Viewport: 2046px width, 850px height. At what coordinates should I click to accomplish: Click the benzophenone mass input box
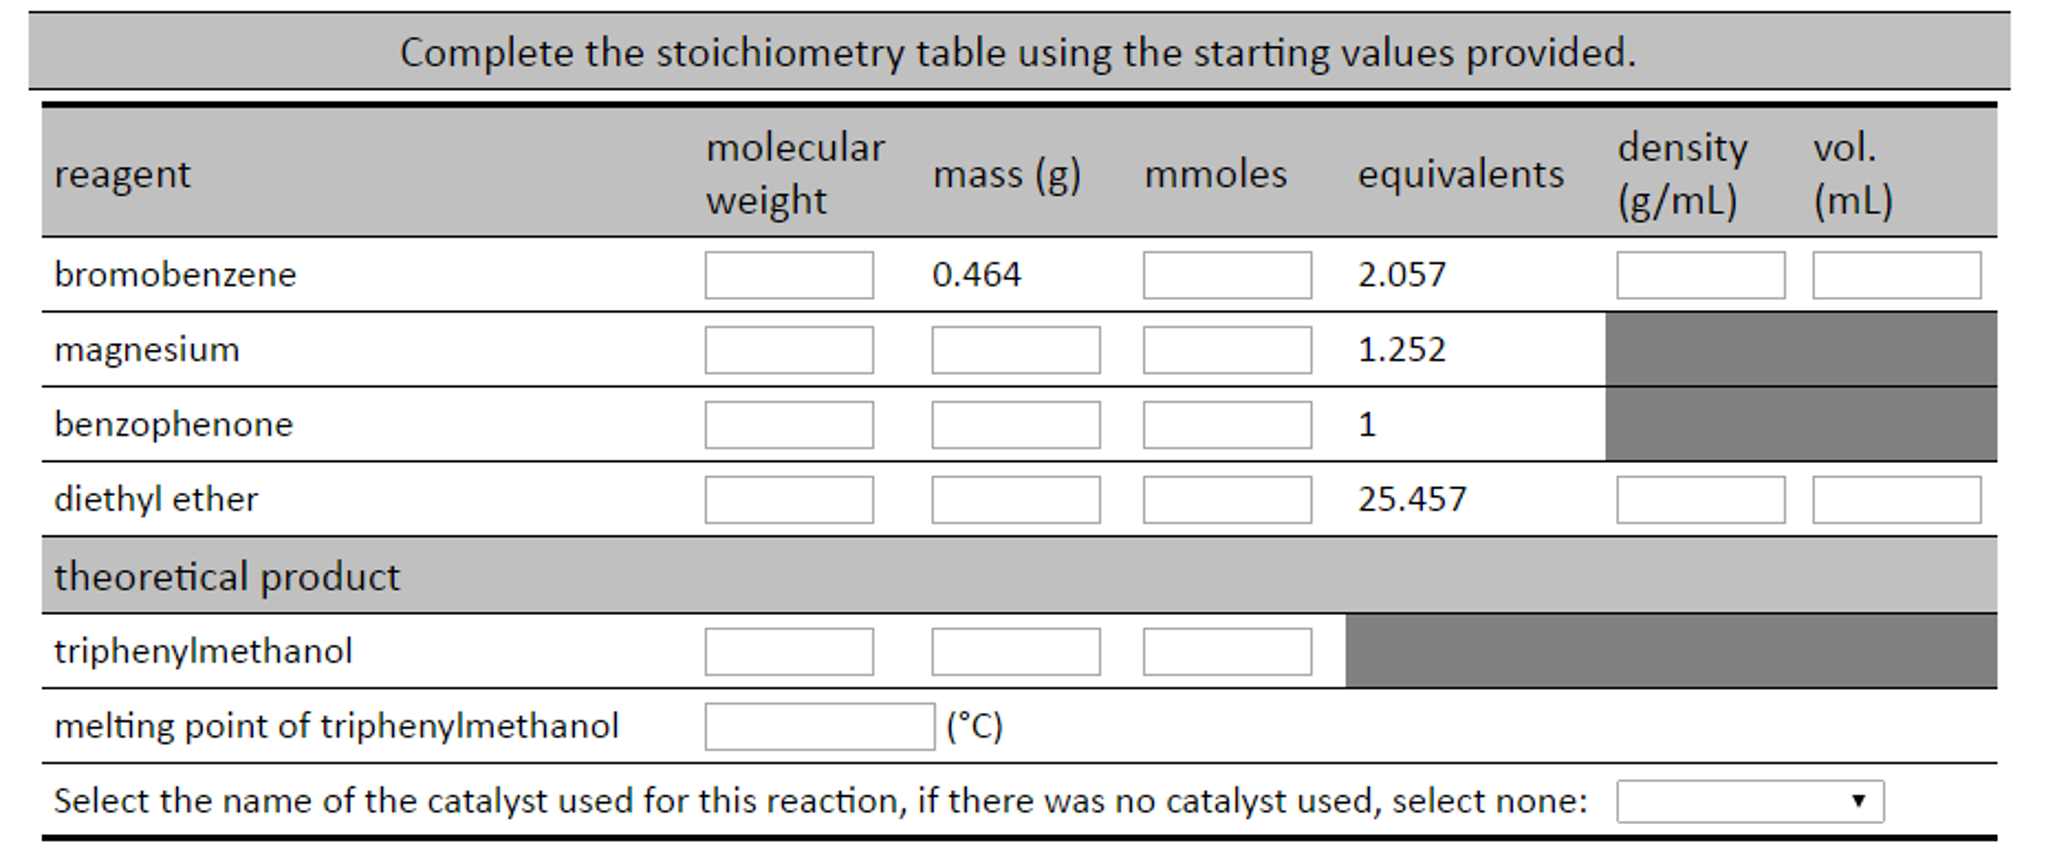[x=1015, y=424]
